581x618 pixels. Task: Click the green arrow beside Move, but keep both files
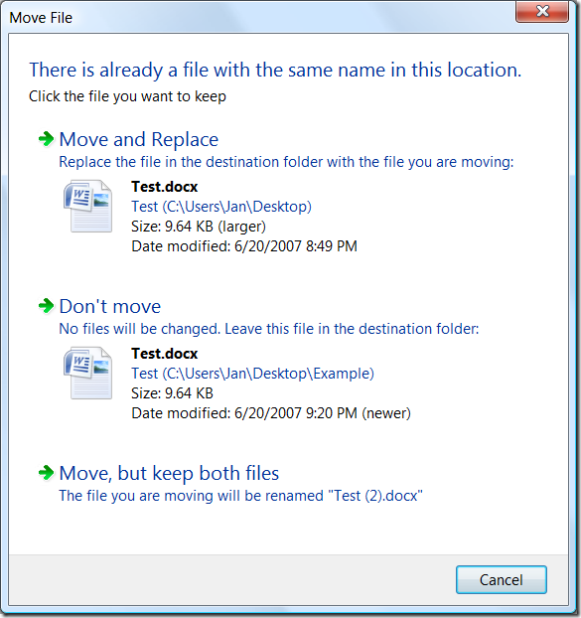pos(46,472)
